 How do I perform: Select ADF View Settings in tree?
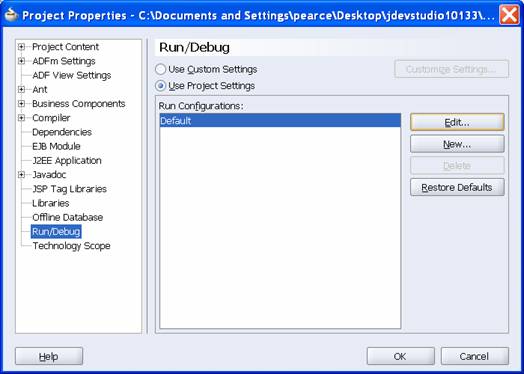coord(72,76)
